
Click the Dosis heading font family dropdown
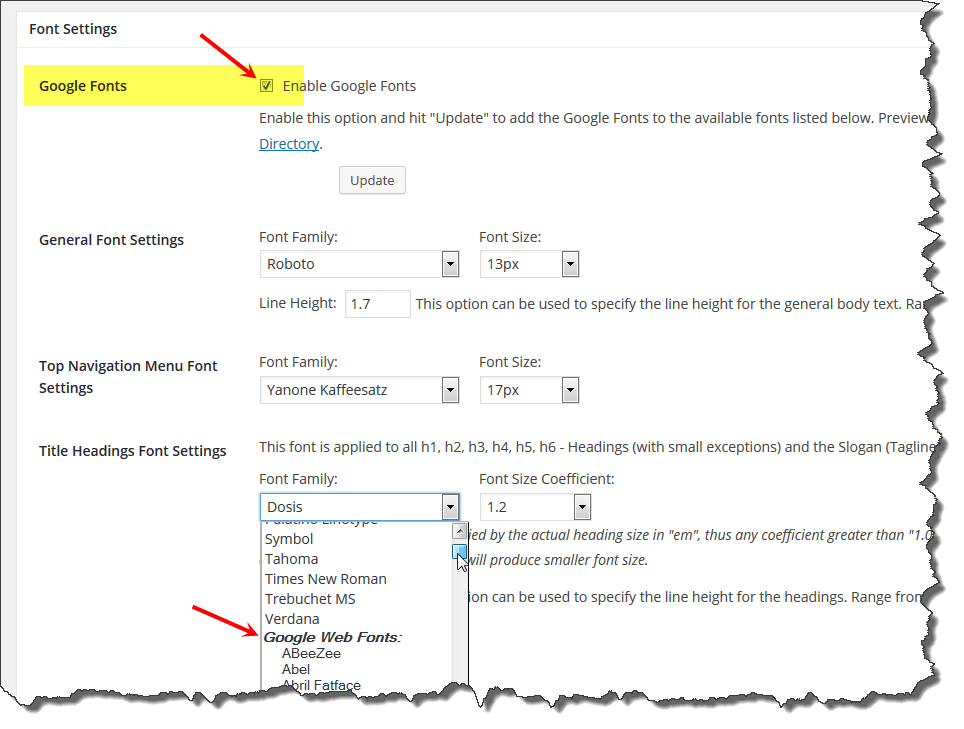point(359,507)
